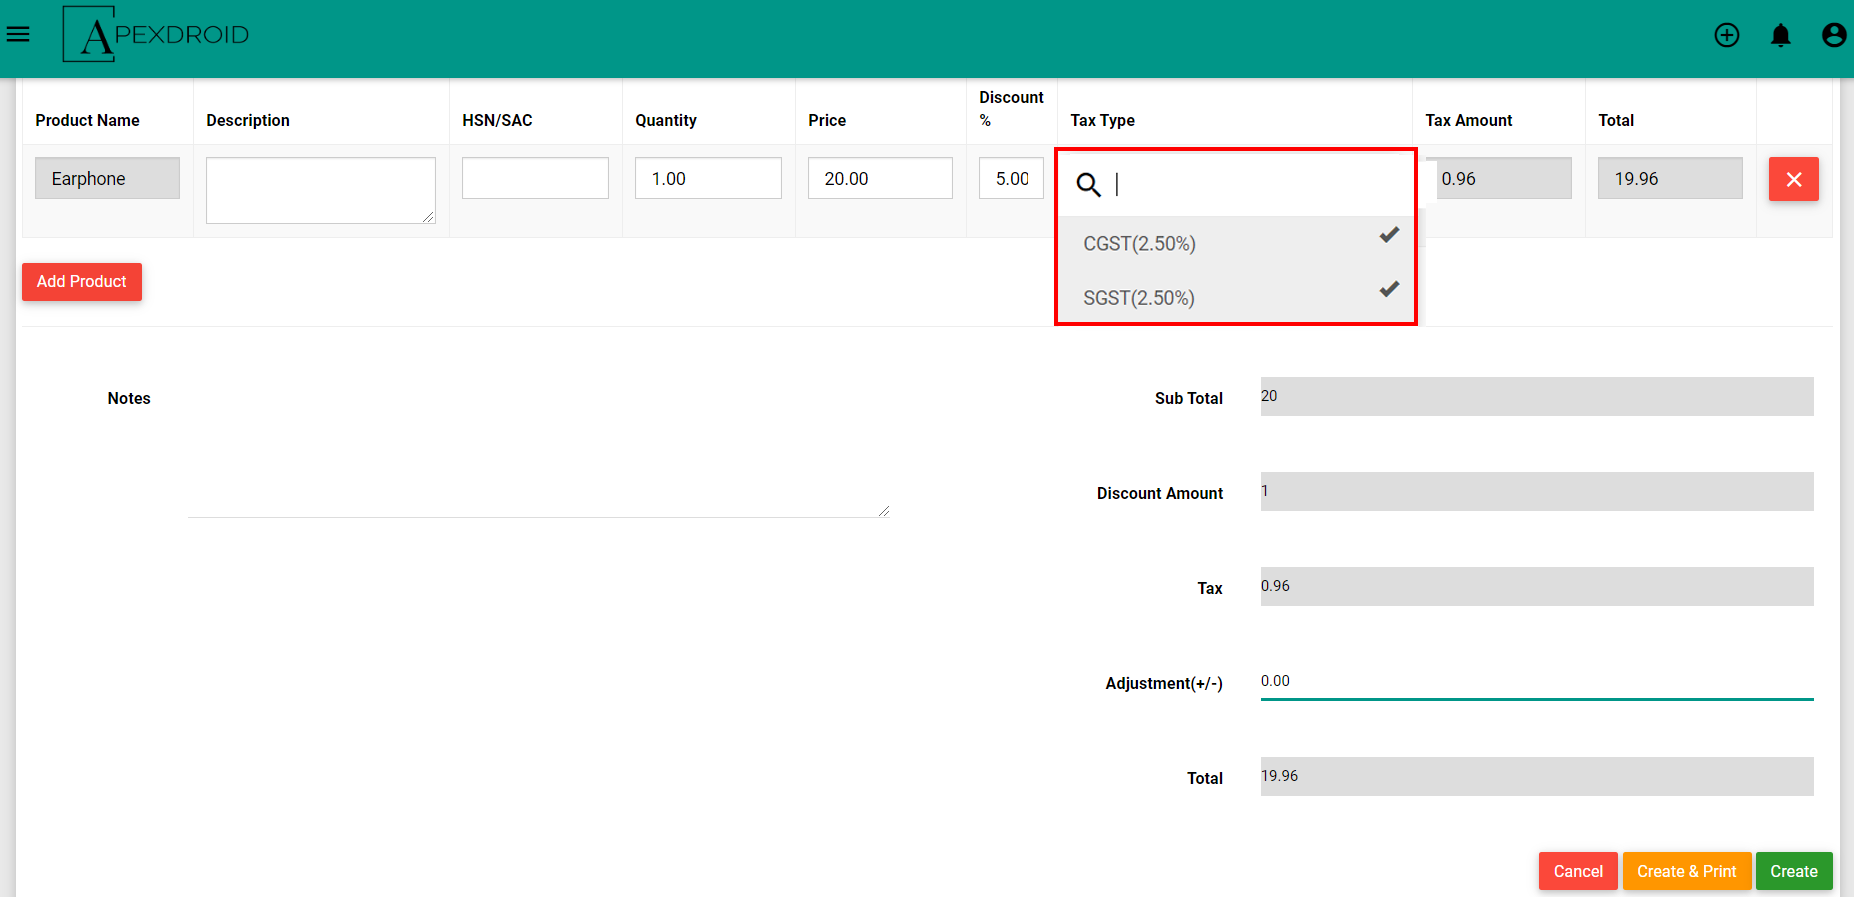1854x897 pixels.
Task: Click the Price column header
Action: [827, 120]
